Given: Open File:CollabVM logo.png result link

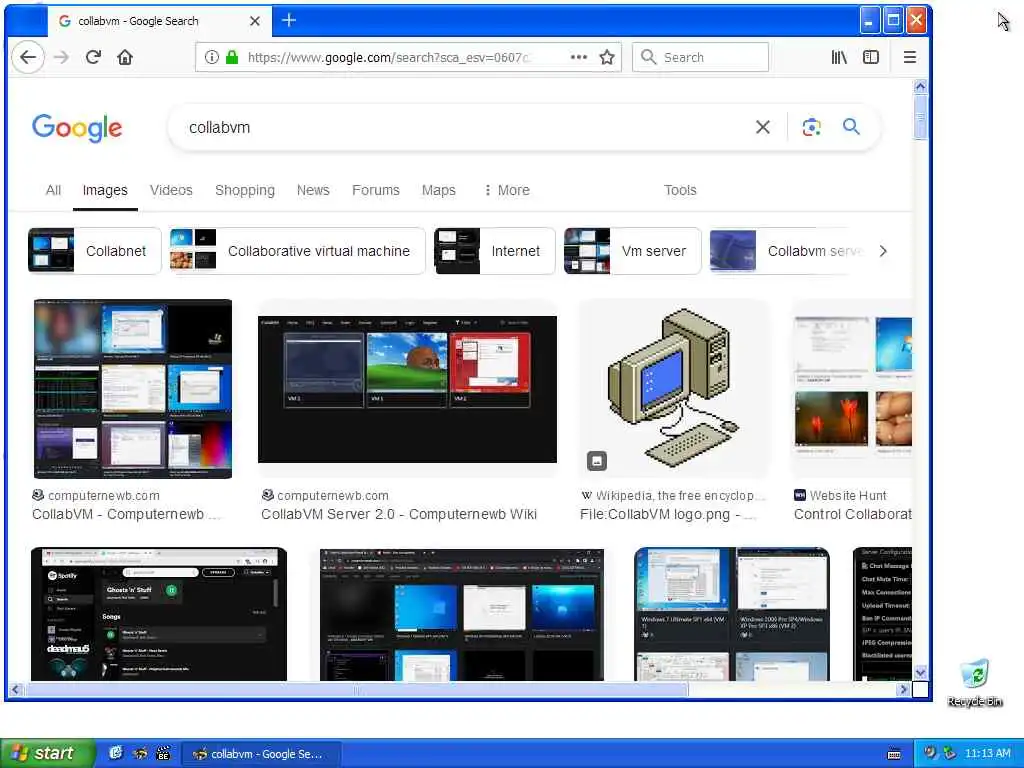Looking at the screenshot, I should pos(667,515).
